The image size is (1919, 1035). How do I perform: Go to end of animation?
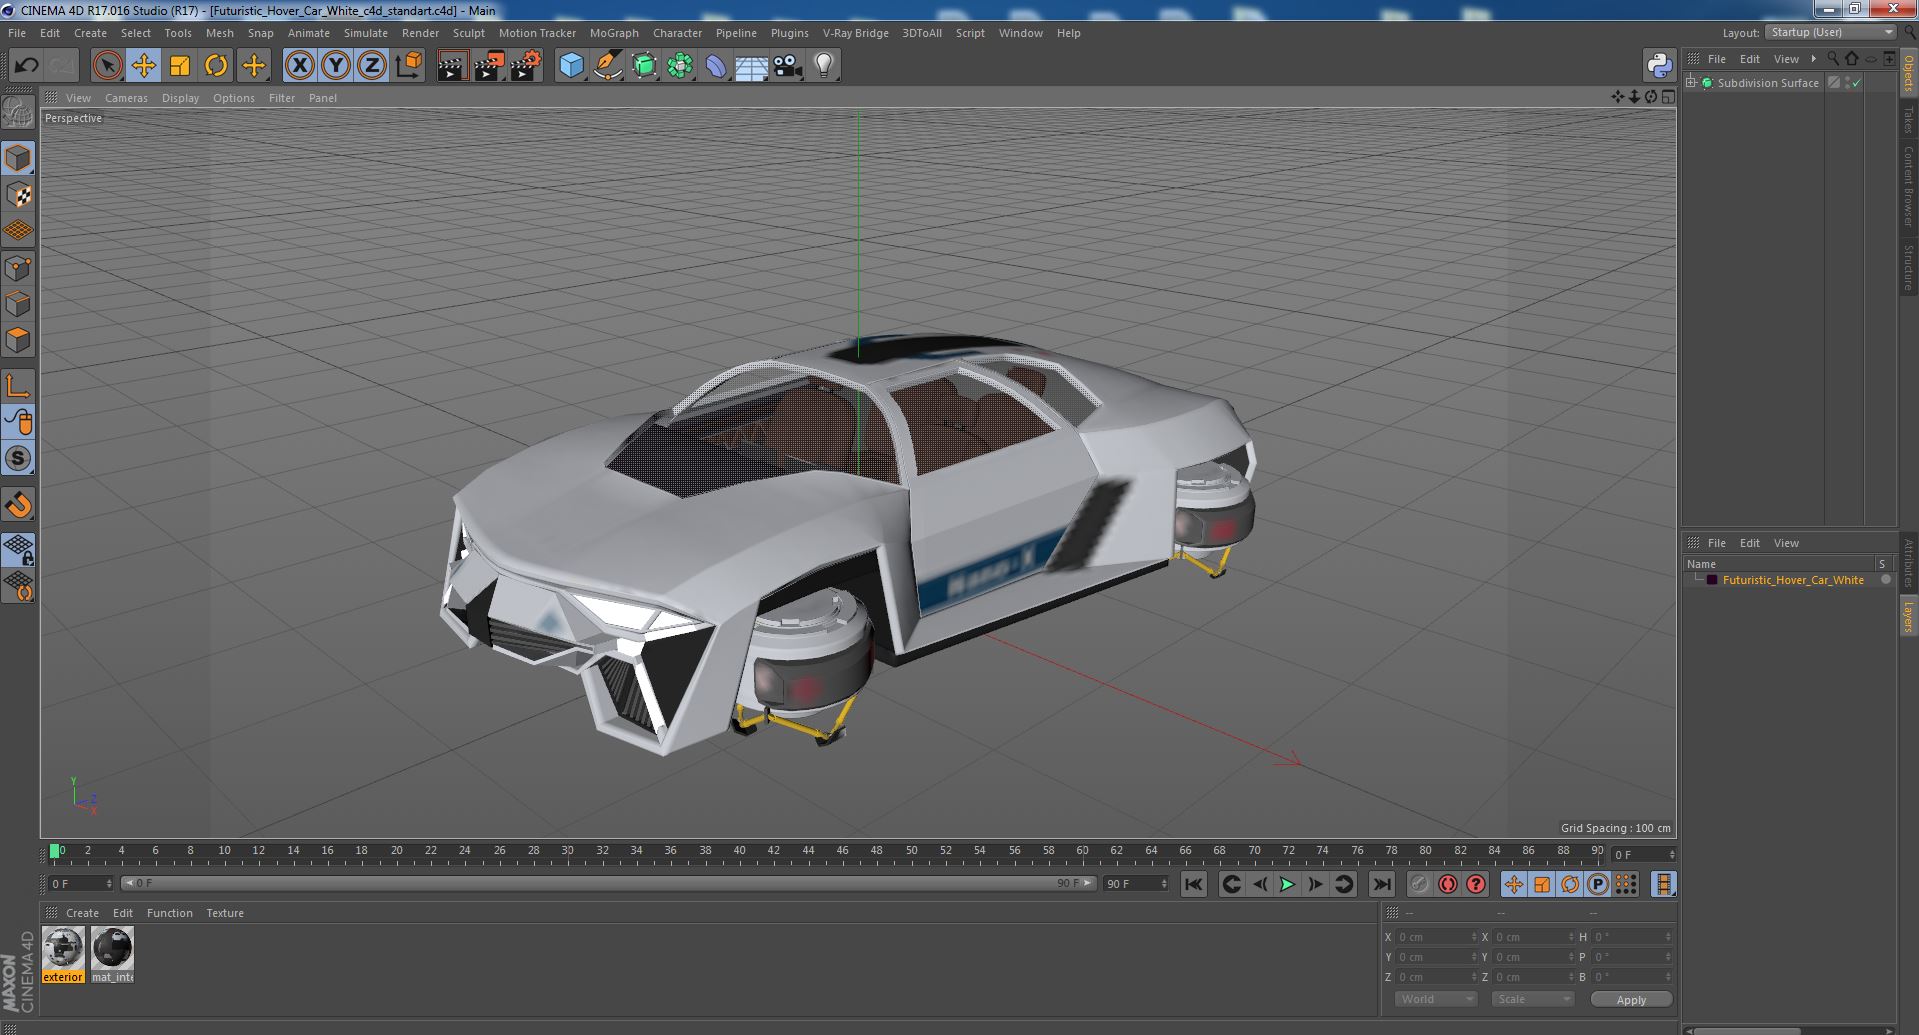[x=1381, y=884]
